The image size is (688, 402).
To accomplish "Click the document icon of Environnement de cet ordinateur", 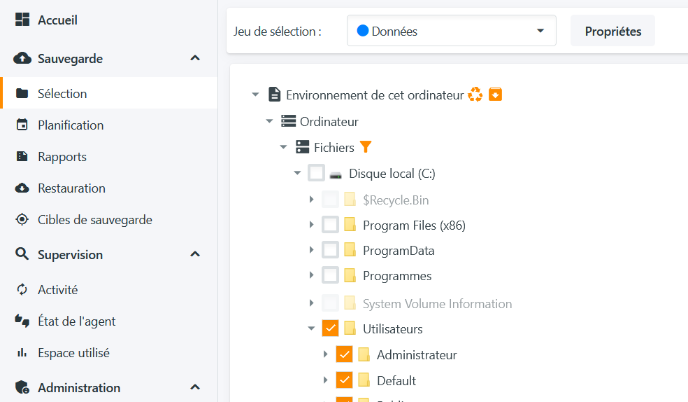I will (274, 94).
